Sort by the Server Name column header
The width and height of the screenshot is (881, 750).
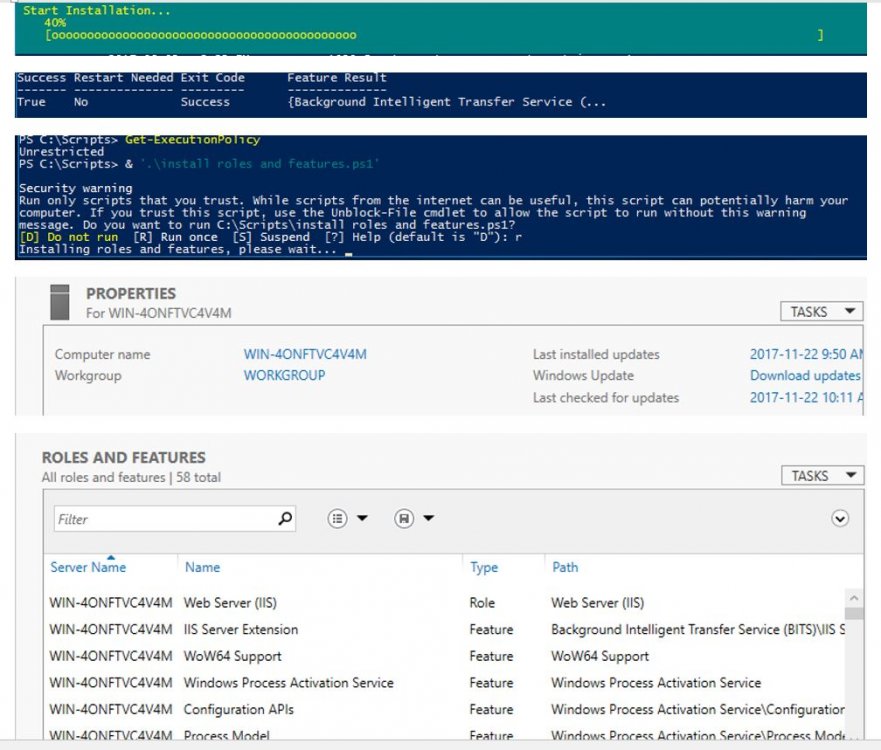coord(88,567)
